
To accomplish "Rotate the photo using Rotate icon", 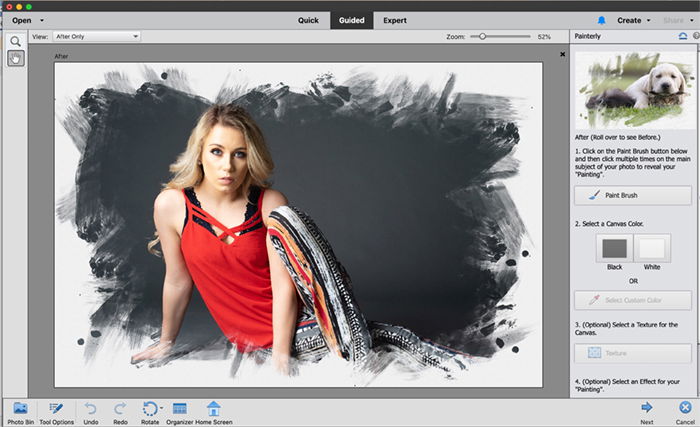I will pos(150,408).
